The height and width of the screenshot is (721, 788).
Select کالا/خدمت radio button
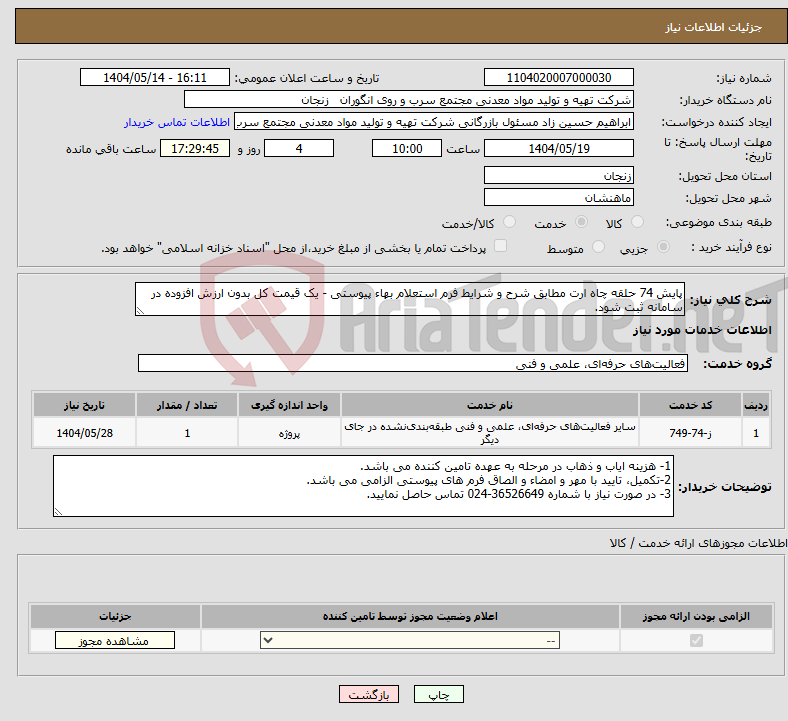[509, 222]
